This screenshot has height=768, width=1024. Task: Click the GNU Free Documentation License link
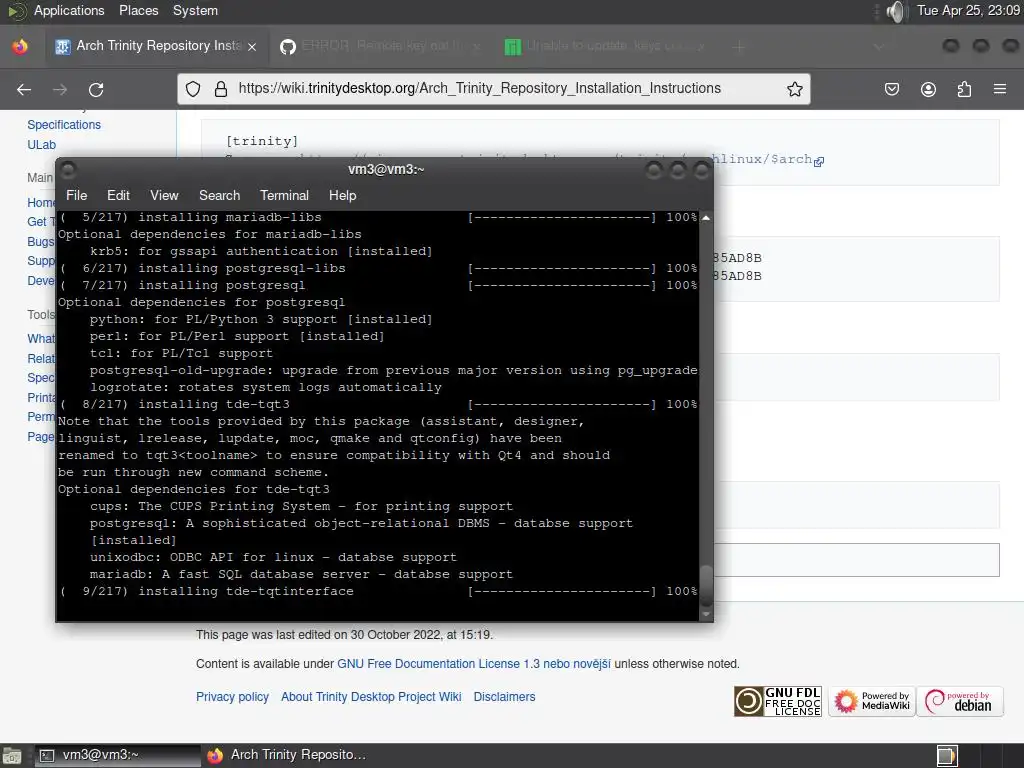click(473, 664)
